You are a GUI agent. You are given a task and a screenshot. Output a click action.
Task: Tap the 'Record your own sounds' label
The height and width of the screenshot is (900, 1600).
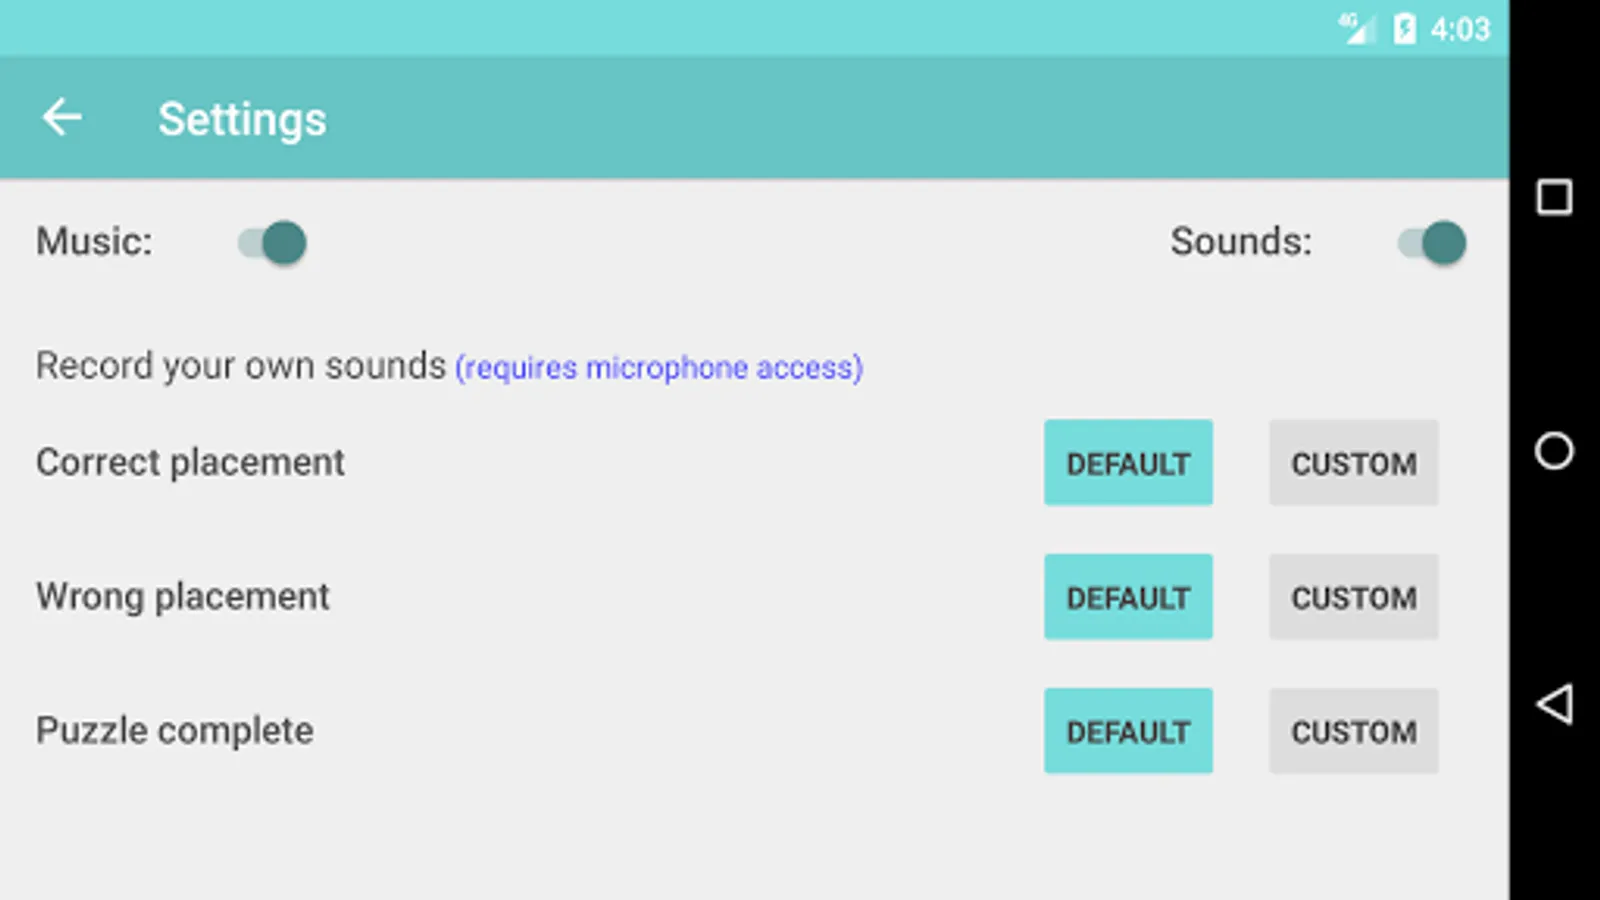[240, 366]
